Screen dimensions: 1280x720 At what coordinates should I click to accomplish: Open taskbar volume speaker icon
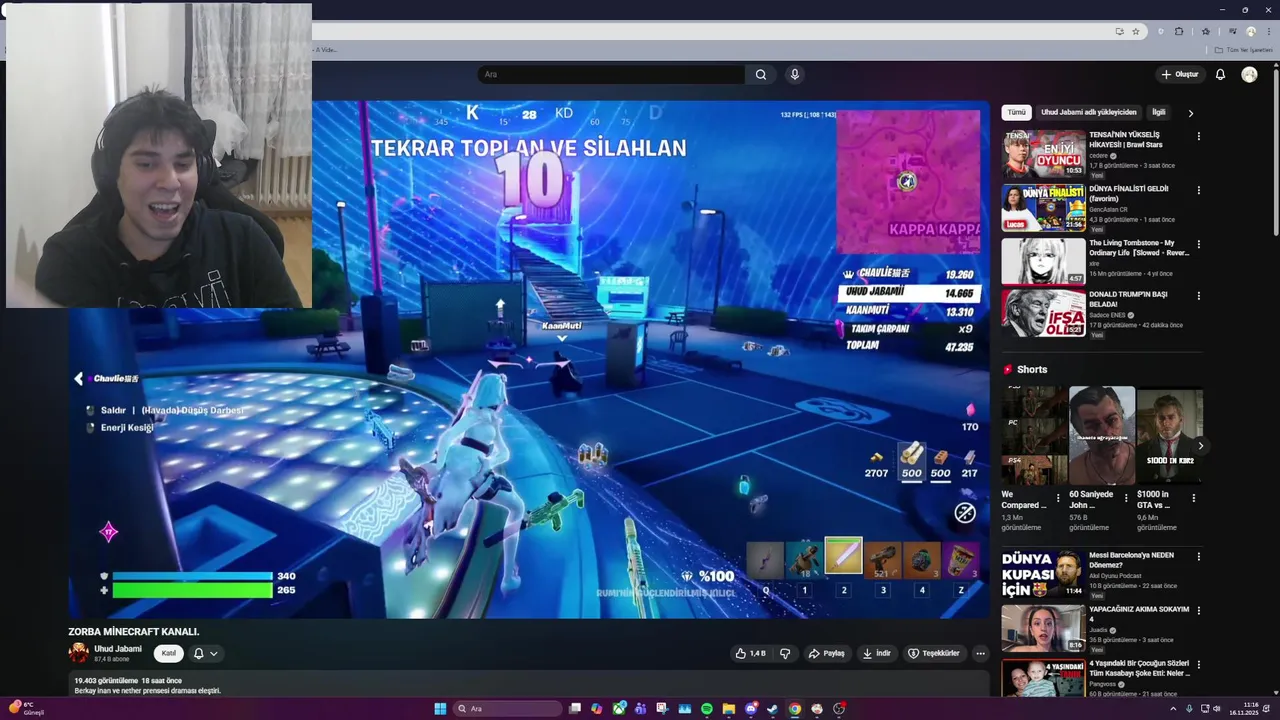(x=1217, y=708)
